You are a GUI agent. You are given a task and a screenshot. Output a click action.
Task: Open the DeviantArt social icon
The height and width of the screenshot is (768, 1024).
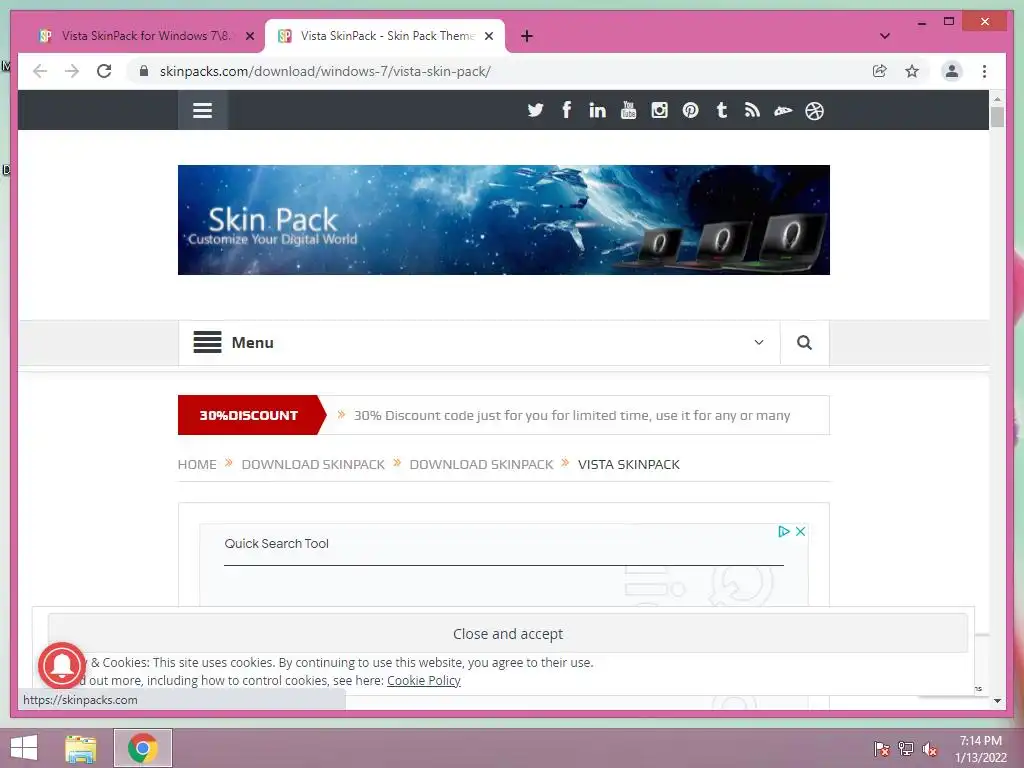pos(783,111)
